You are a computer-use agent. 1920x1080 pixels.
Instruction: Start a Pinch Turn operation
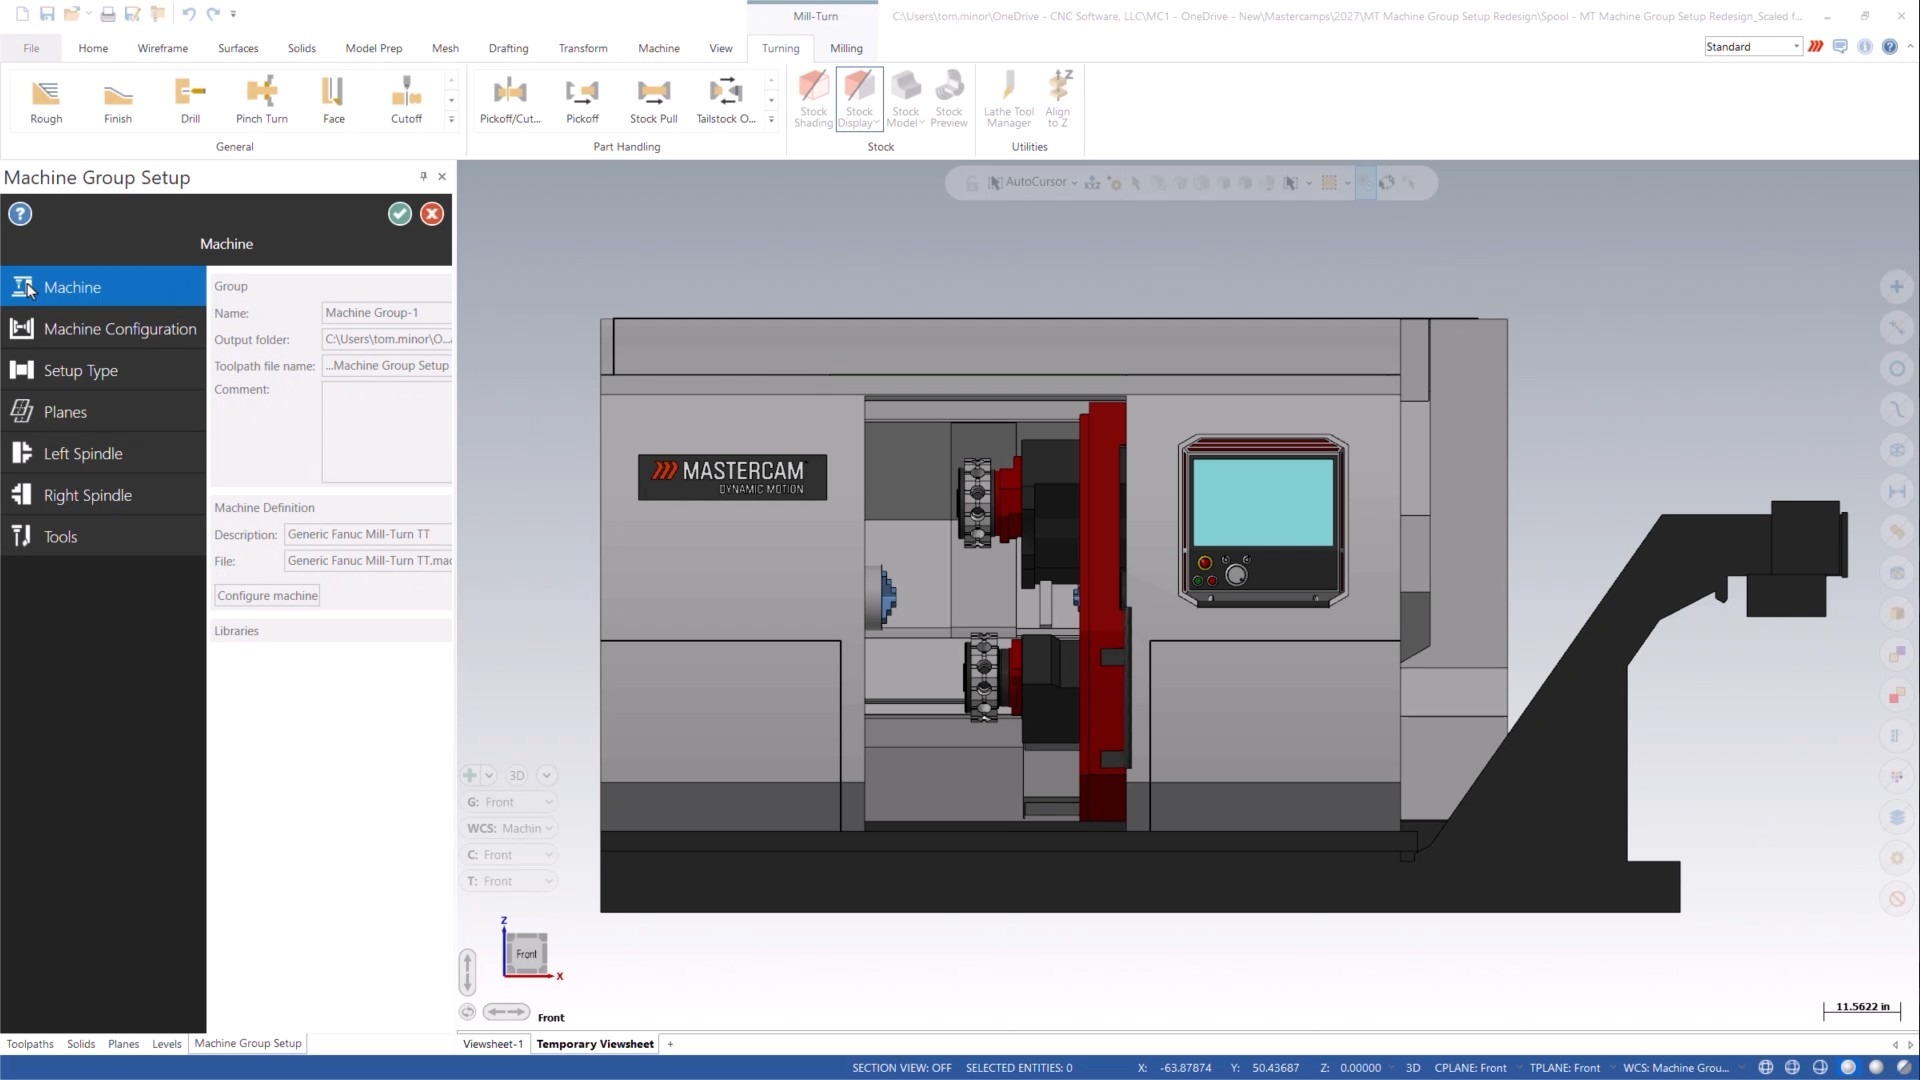(262, 101)
